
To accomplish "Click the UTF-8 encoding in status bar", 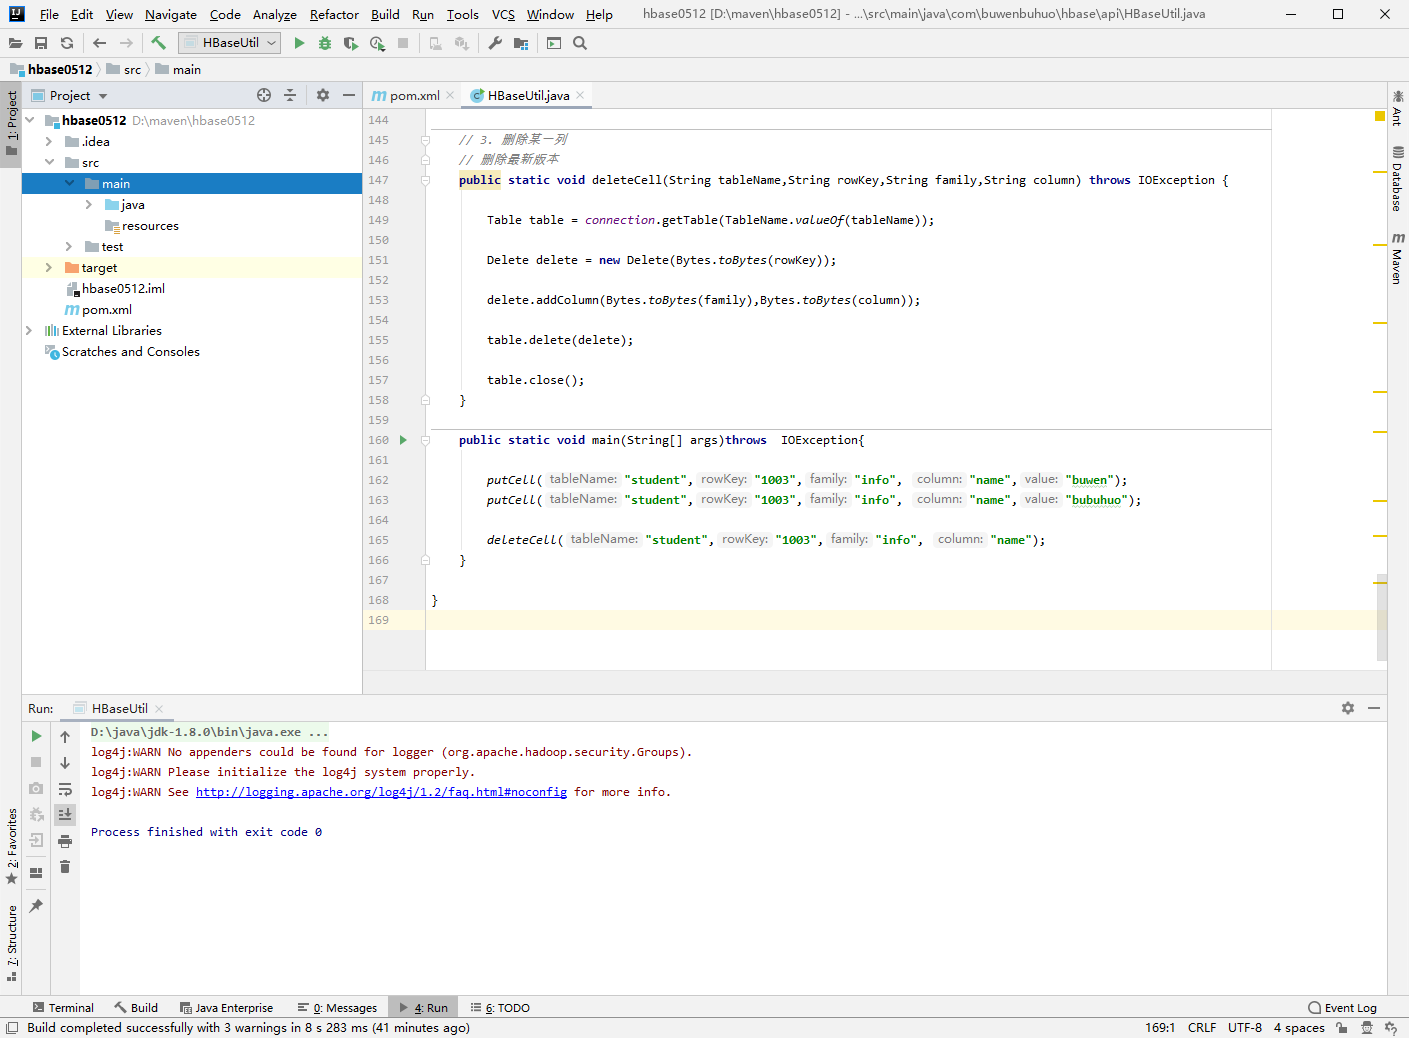I will (1245, 1028).
